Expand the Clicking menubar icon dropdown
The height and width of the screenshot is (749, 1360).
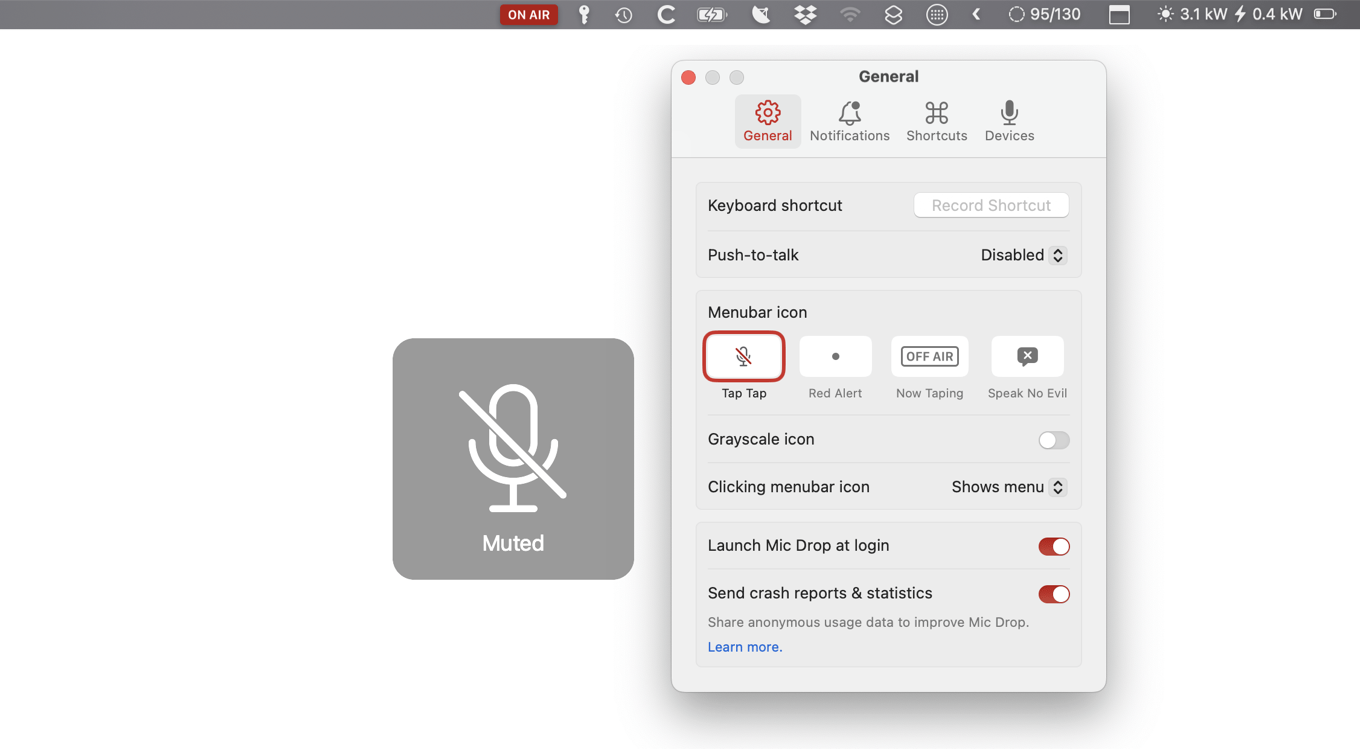pyautogui.click(x=1008, y=487)
